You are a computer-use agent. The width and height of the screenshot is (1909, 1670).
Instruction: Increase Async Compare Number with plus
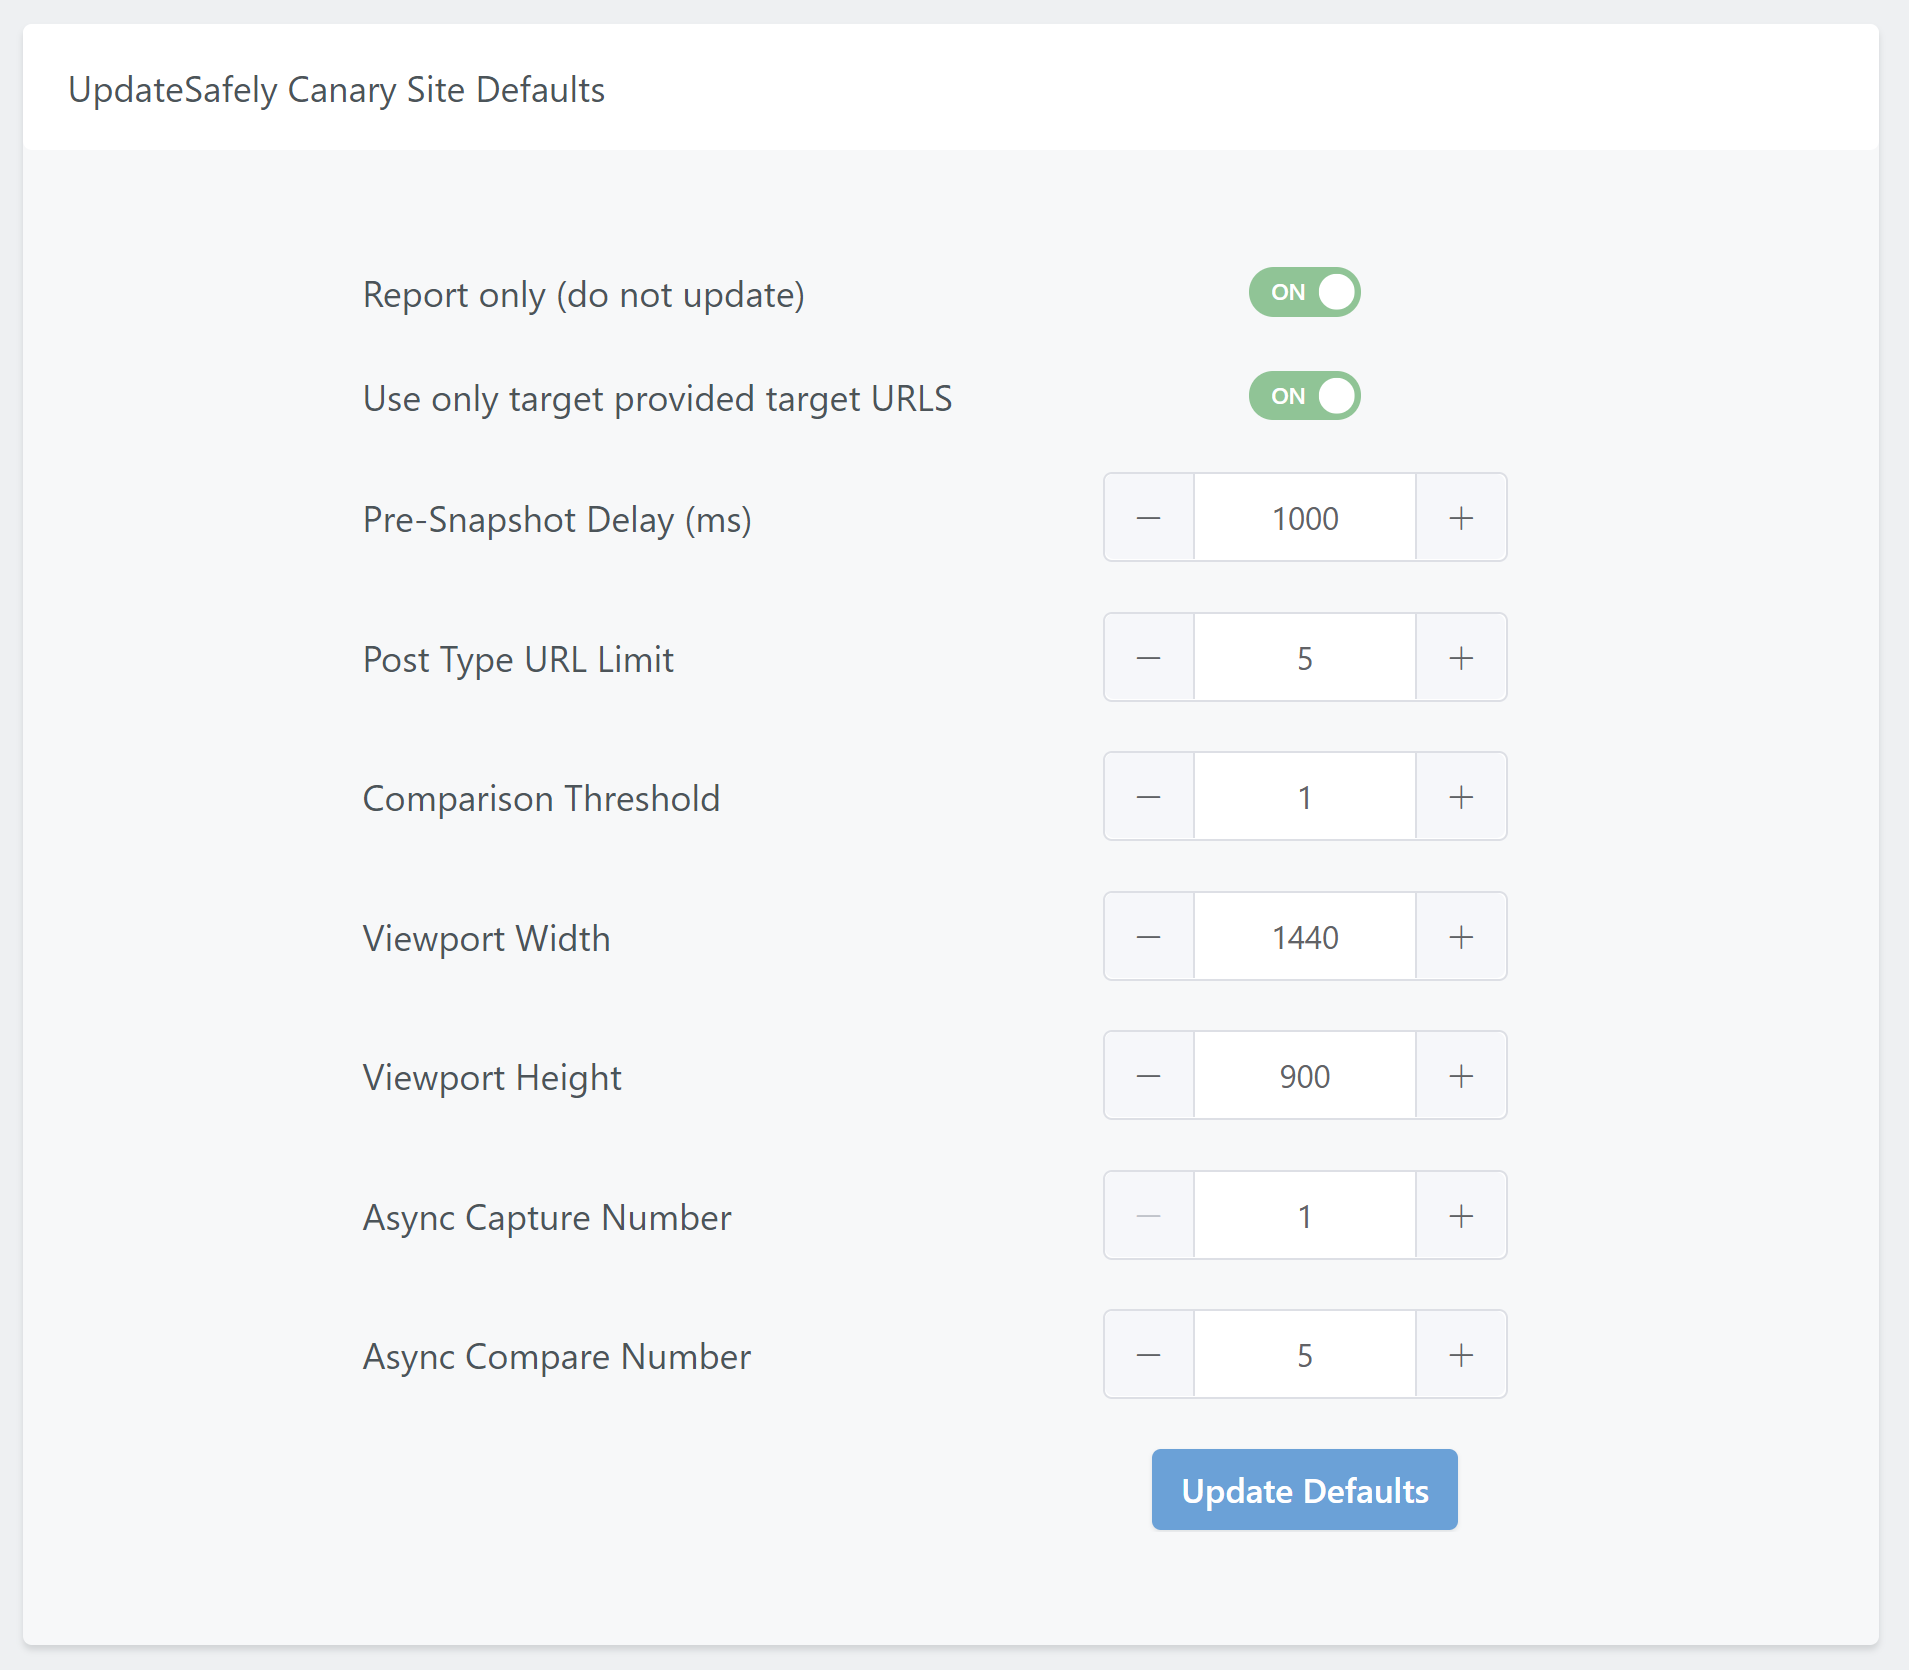1461,1355
